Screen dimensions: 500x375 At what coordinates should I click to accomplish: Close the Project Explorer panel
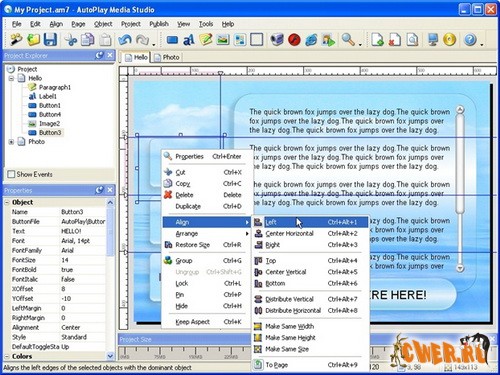(x=110, y=55)
